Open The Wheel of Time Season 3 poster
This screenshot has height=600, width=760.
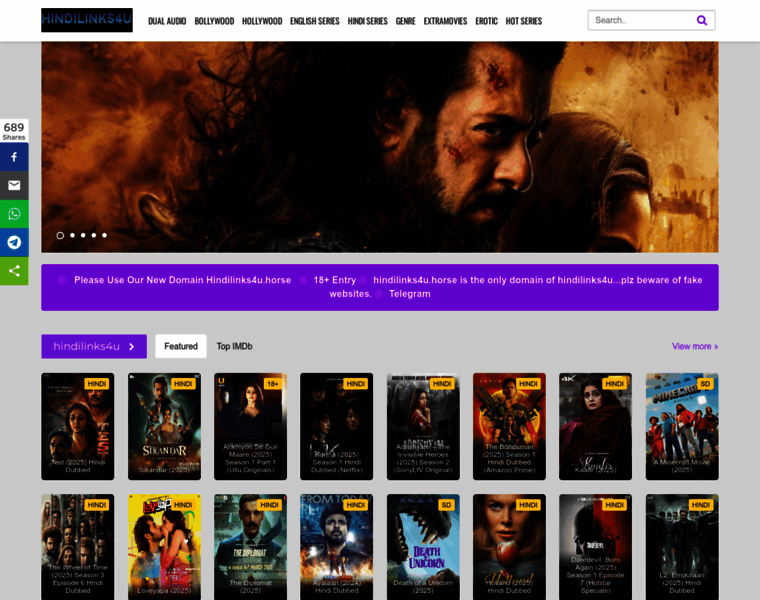pyautogui.click(x=78, y=547)
